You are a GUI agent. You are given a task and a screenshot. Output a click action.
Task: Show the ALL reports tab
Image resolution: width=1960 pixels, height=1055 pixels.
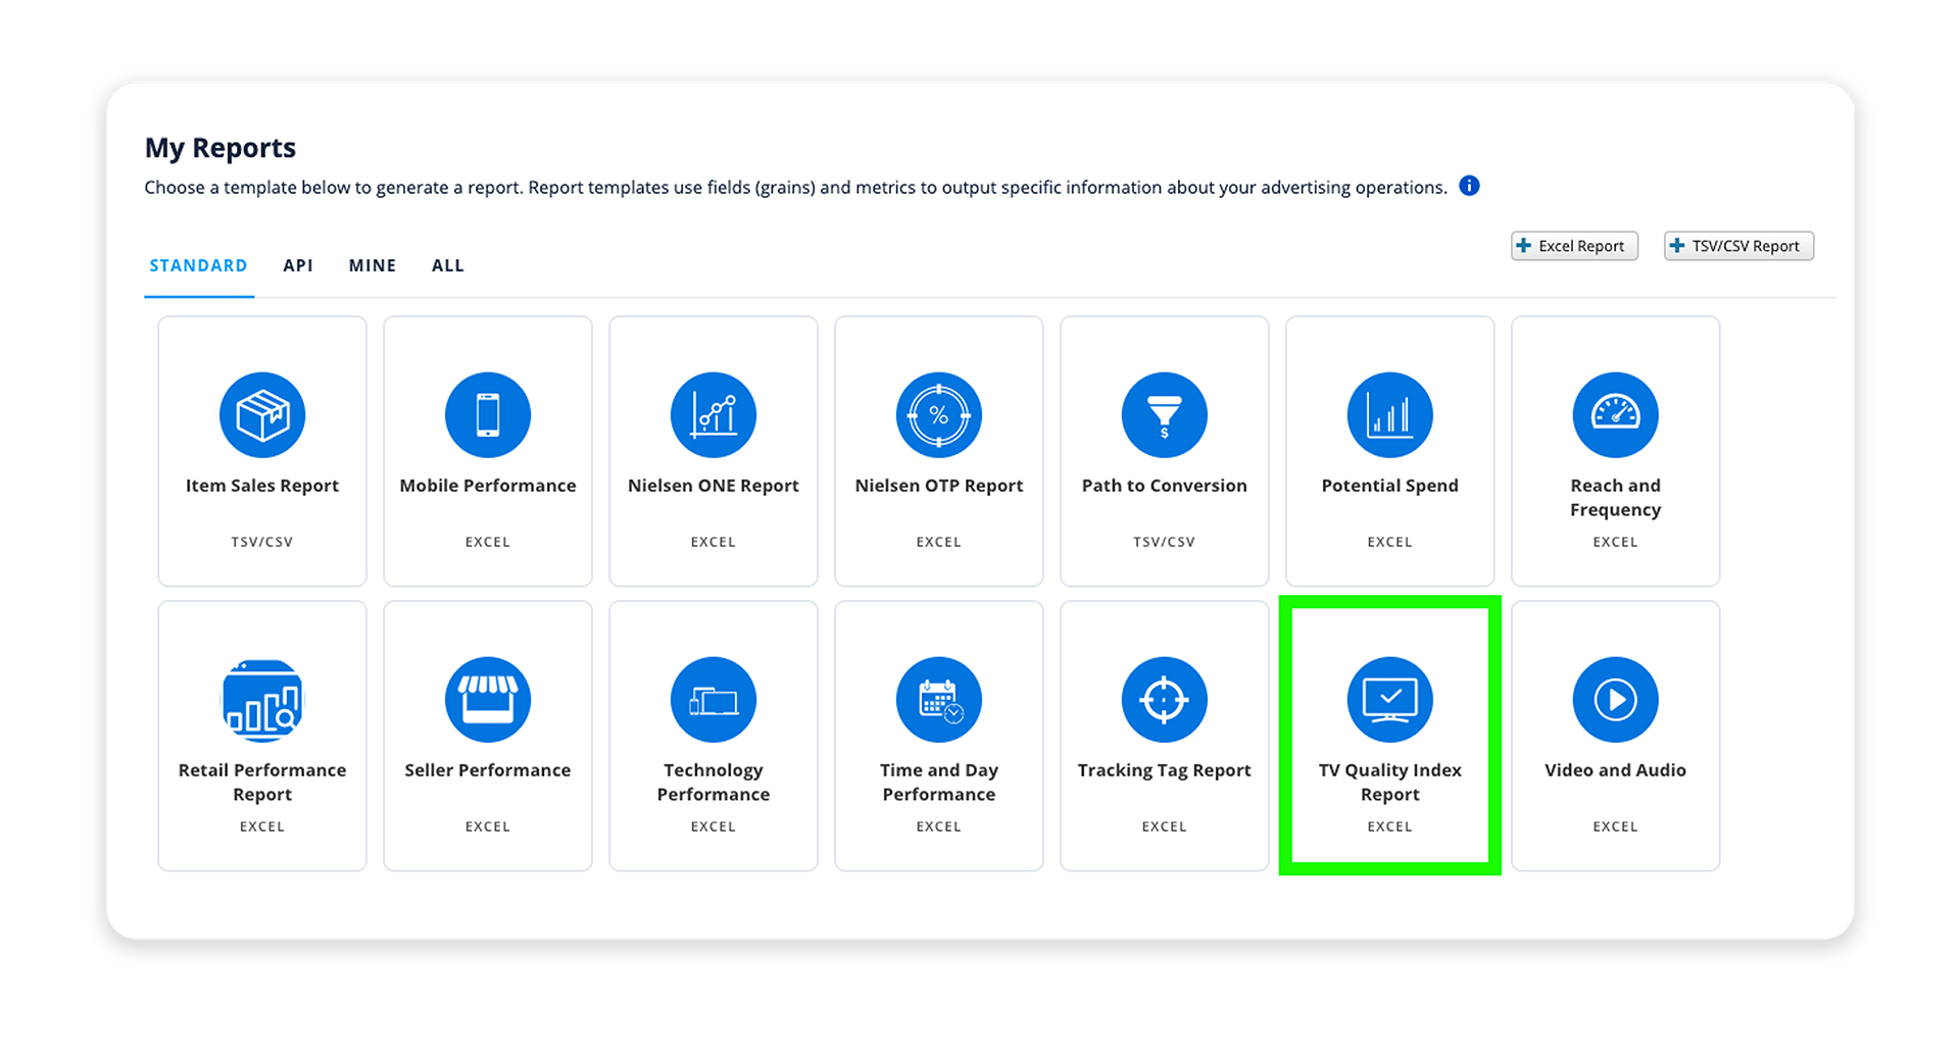click(x=448, y=266)
